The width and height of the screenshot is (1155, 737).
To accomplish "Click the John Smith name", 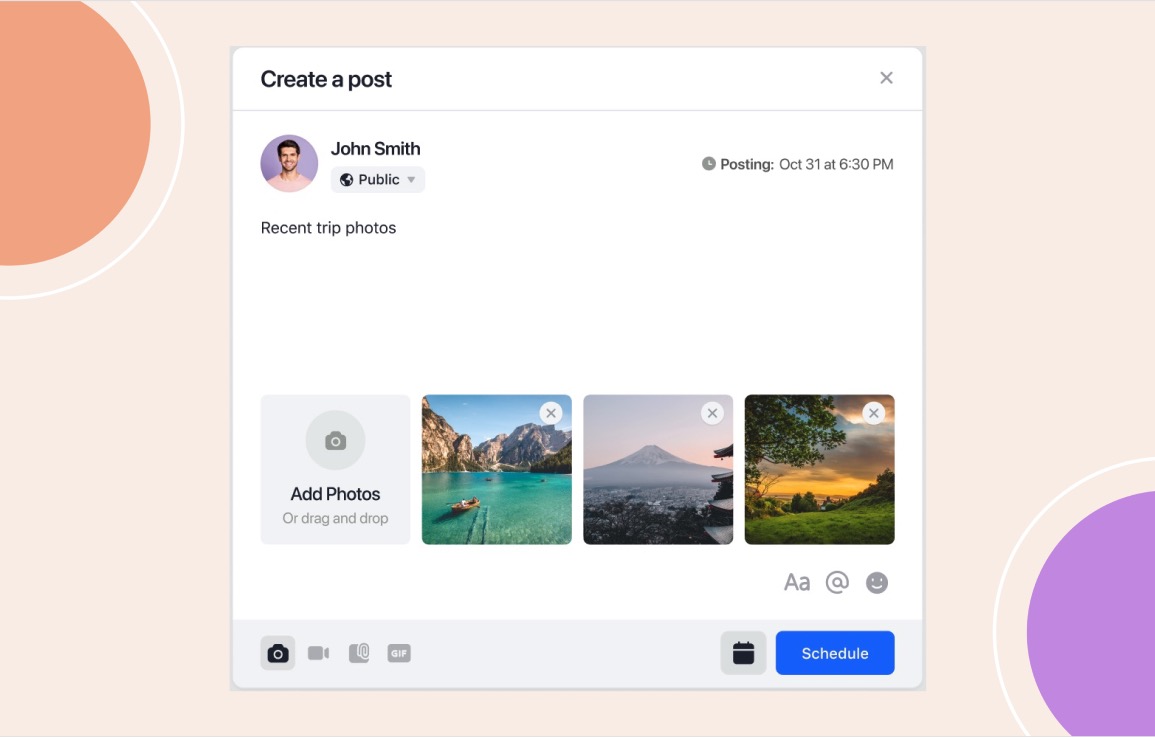I will [x=376, y=149].
